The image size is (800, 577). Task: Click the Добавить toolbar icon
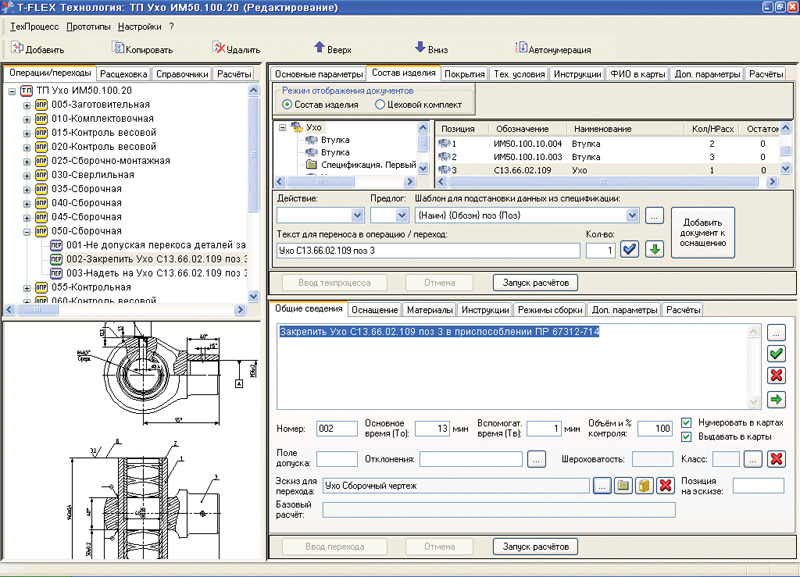pos(17,48)
